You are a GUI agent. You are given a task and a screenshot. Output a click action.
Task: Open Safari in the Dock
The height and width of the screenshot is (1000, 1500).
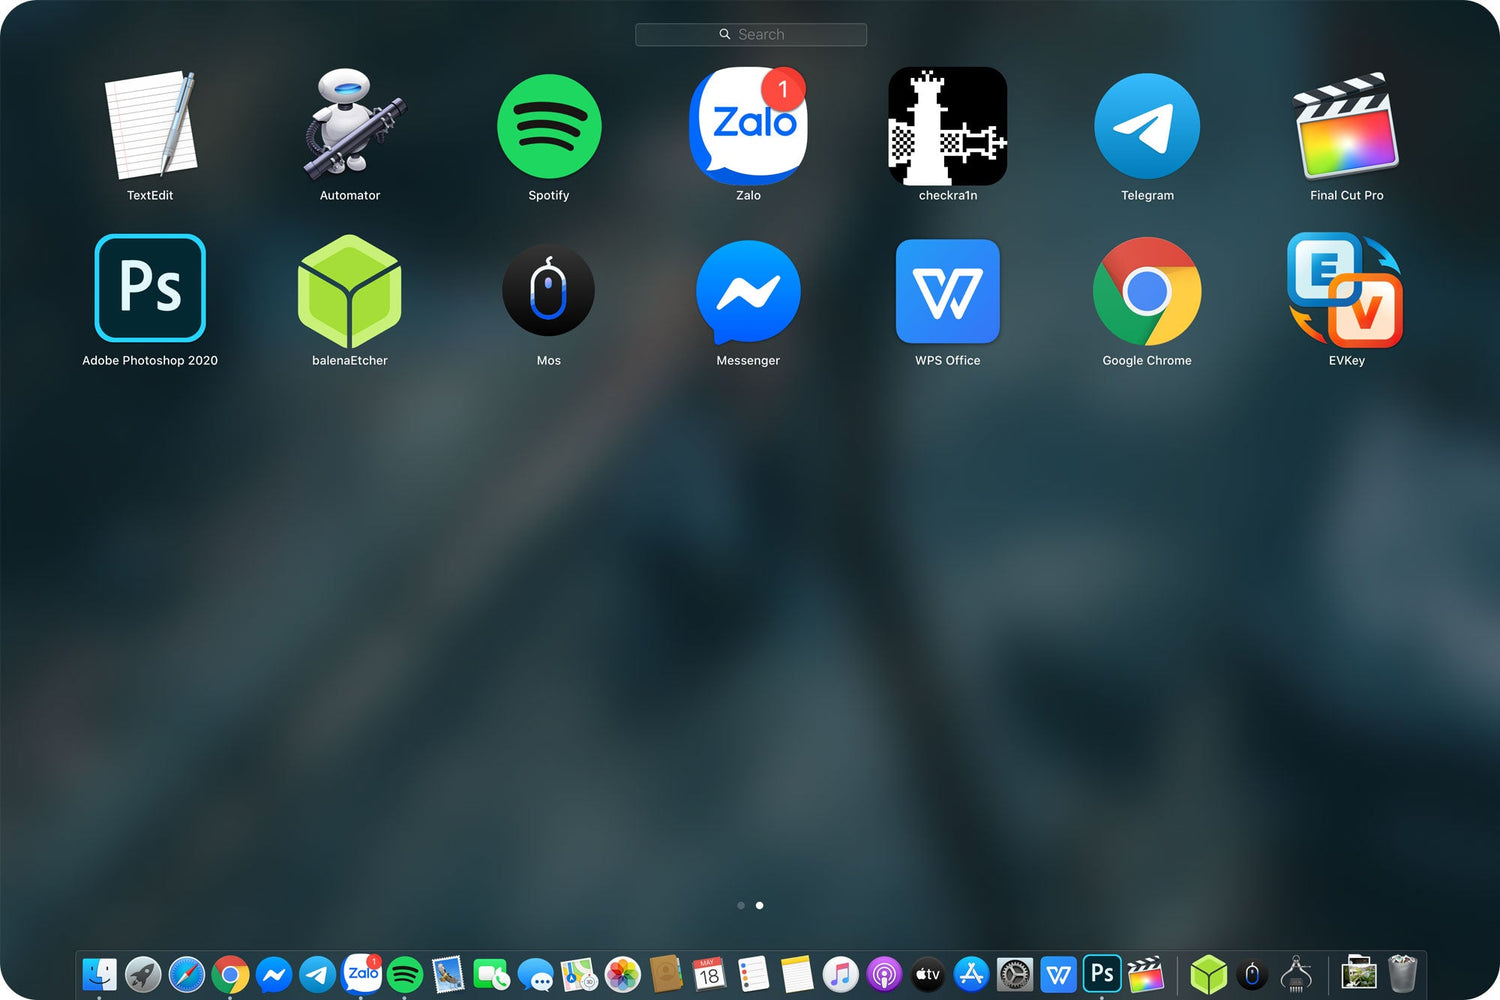point(187,974)
